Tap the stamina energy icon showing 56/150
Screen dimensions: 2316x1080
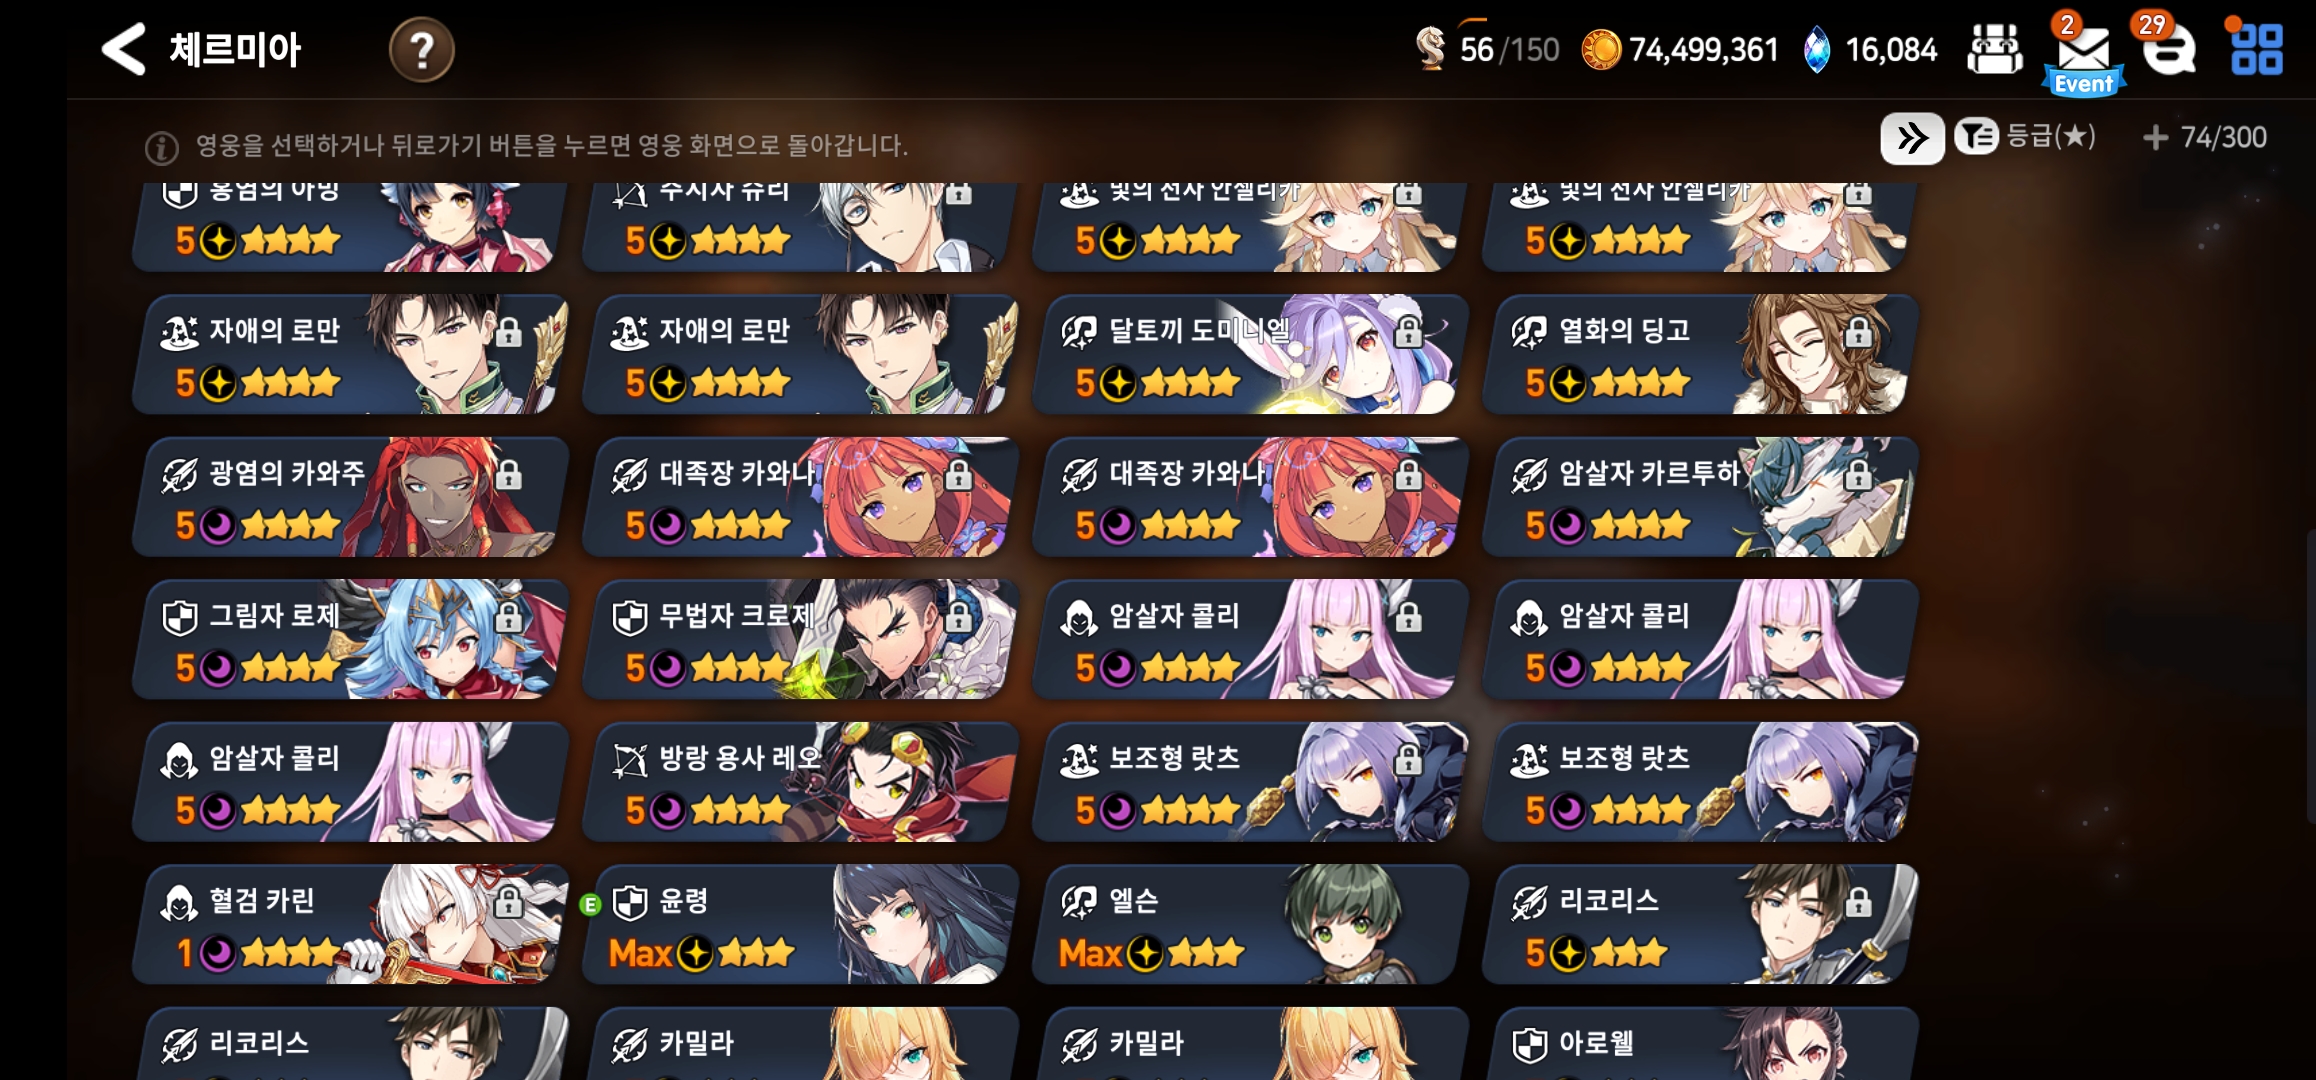pos(1431,48)
